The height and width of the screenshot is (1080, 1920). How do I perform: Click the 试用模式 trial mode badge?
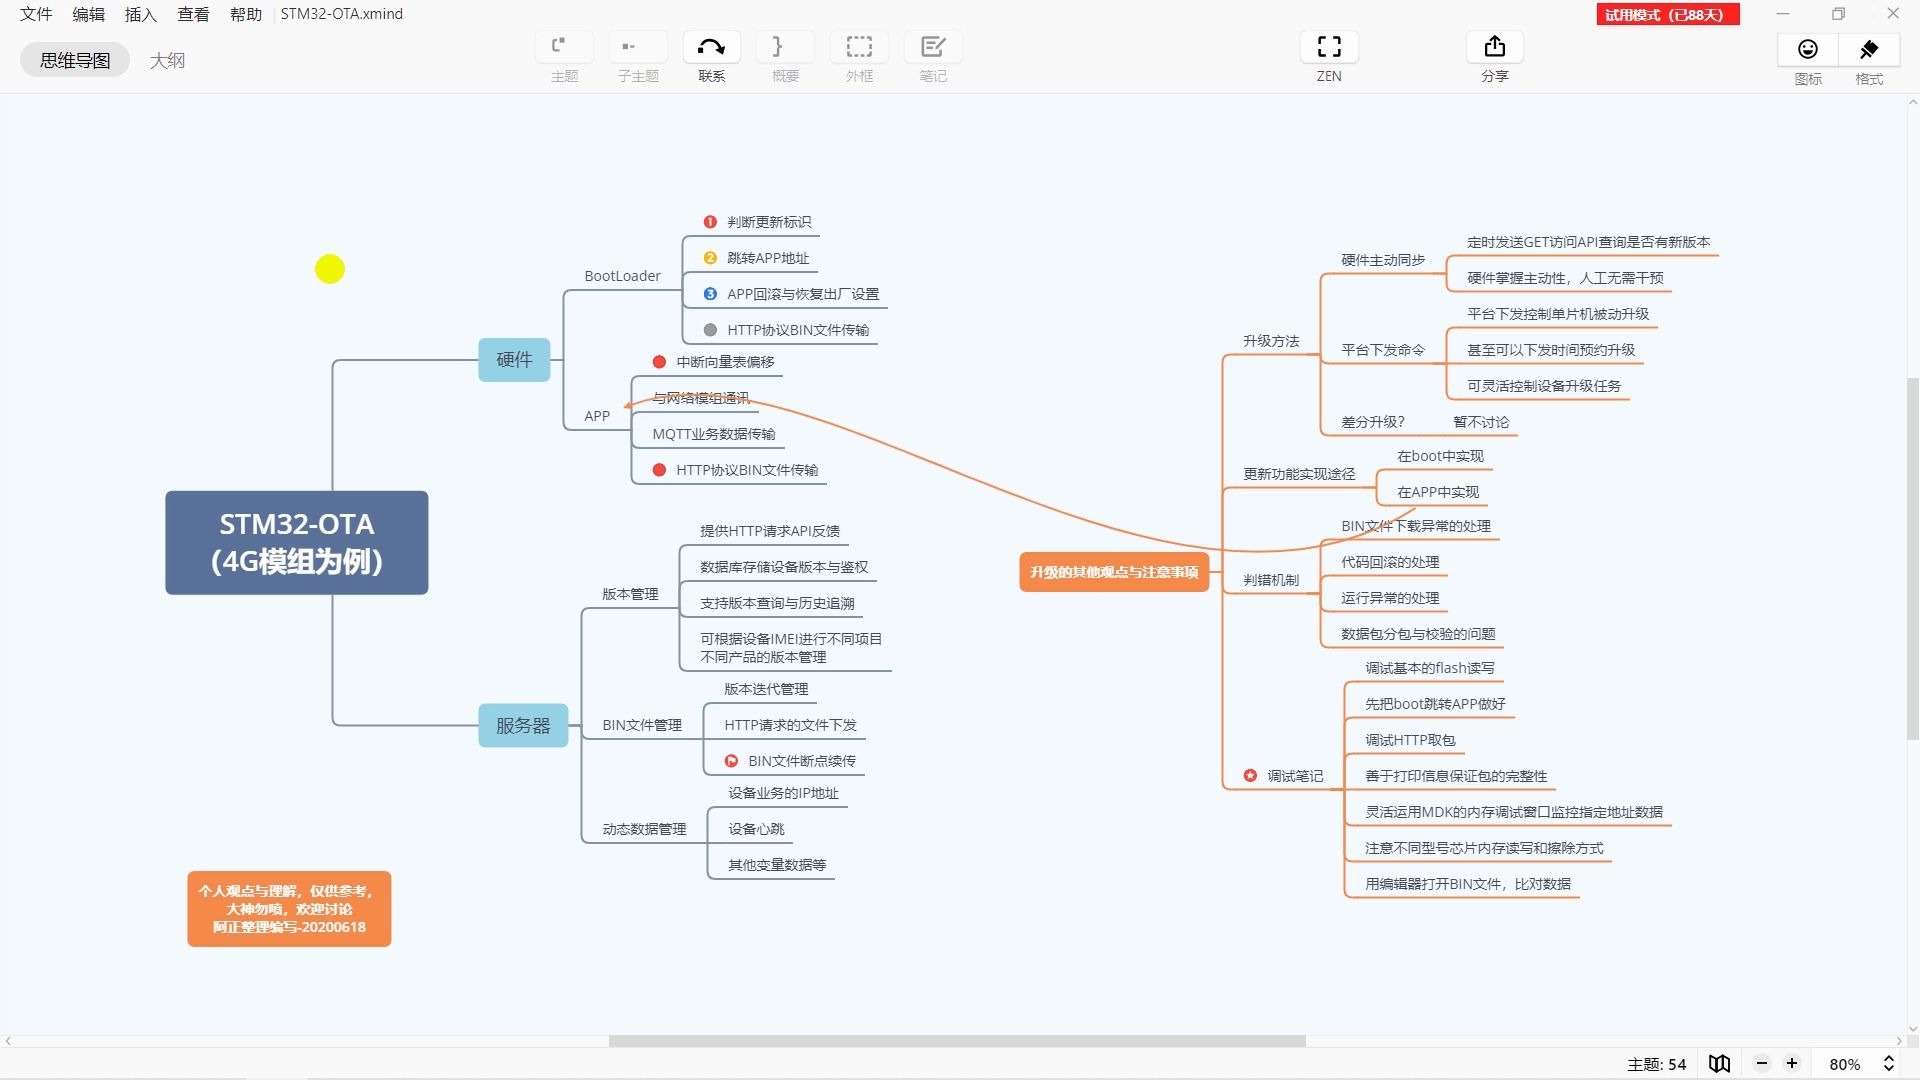click(1667, 14)
